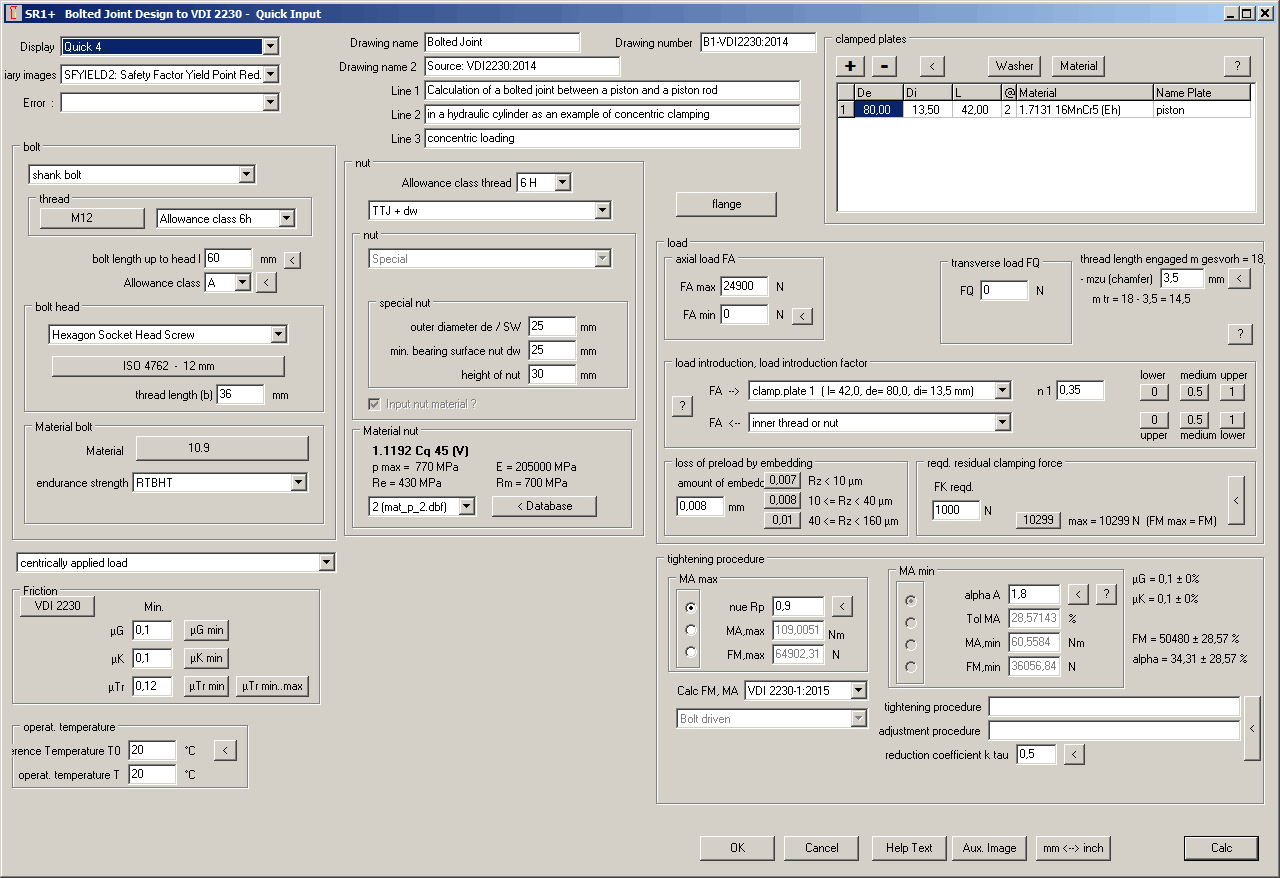1280x878 pixels.
Task: Select the nue Rp radio button
Action: tap(690, 607)
